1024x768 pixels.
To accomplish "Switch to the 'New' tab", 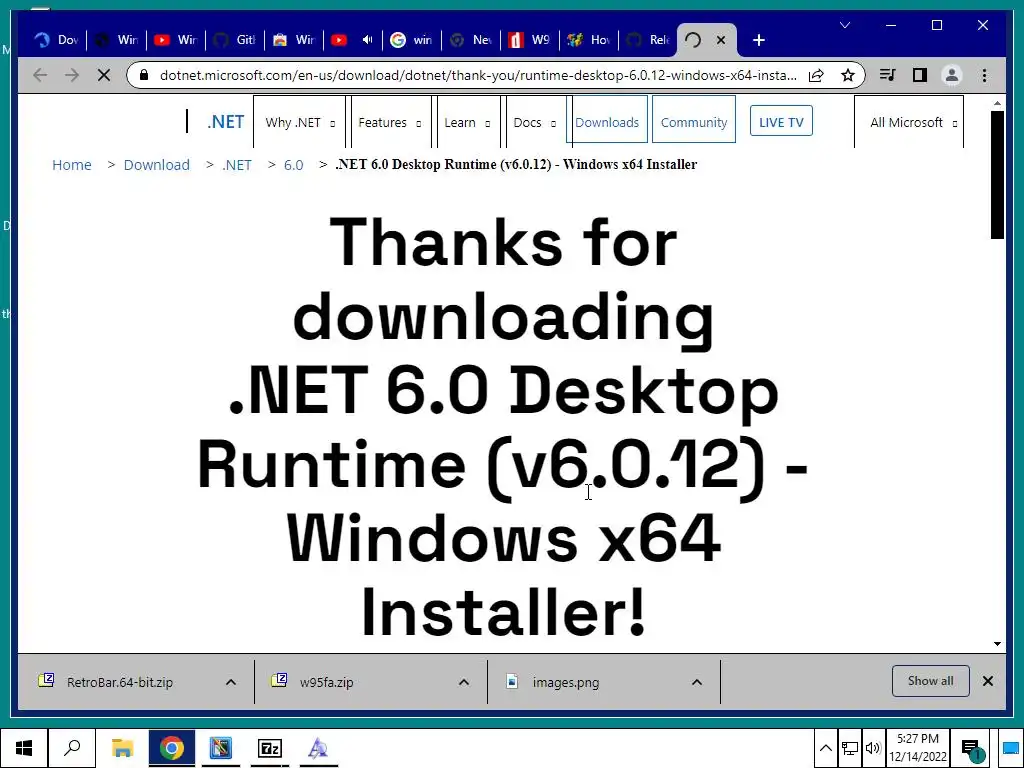I will point(472,40).
